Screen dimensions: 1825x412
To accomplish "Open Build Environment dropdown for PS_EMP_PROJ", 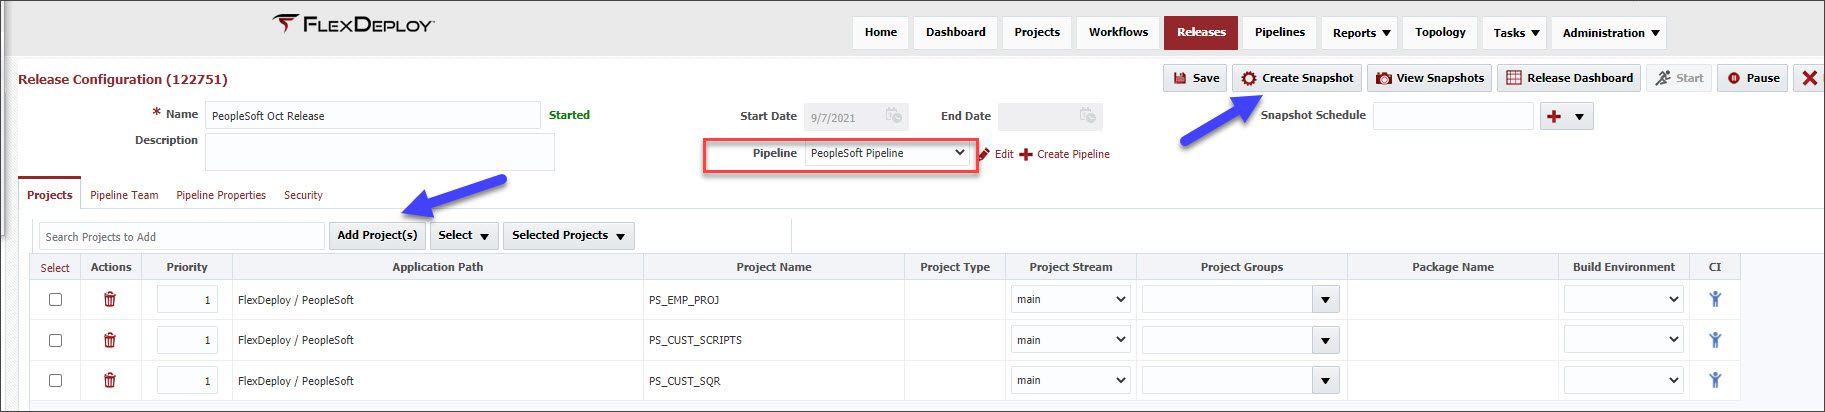I will (1624, 299).
